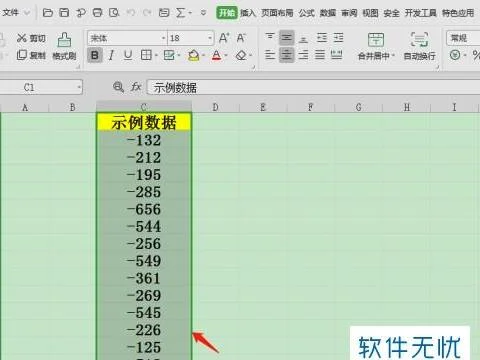Viewport: 480px width, 360px height.
Task: Switch to the 视图 tab
Action: (370, 13)
